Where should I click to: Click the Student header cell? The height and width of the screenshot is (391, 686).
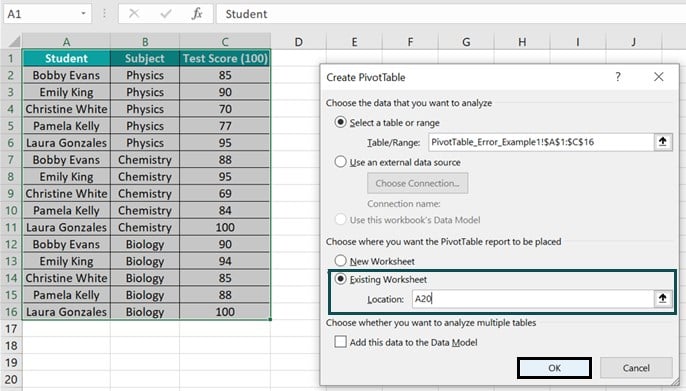click(66, 58)
